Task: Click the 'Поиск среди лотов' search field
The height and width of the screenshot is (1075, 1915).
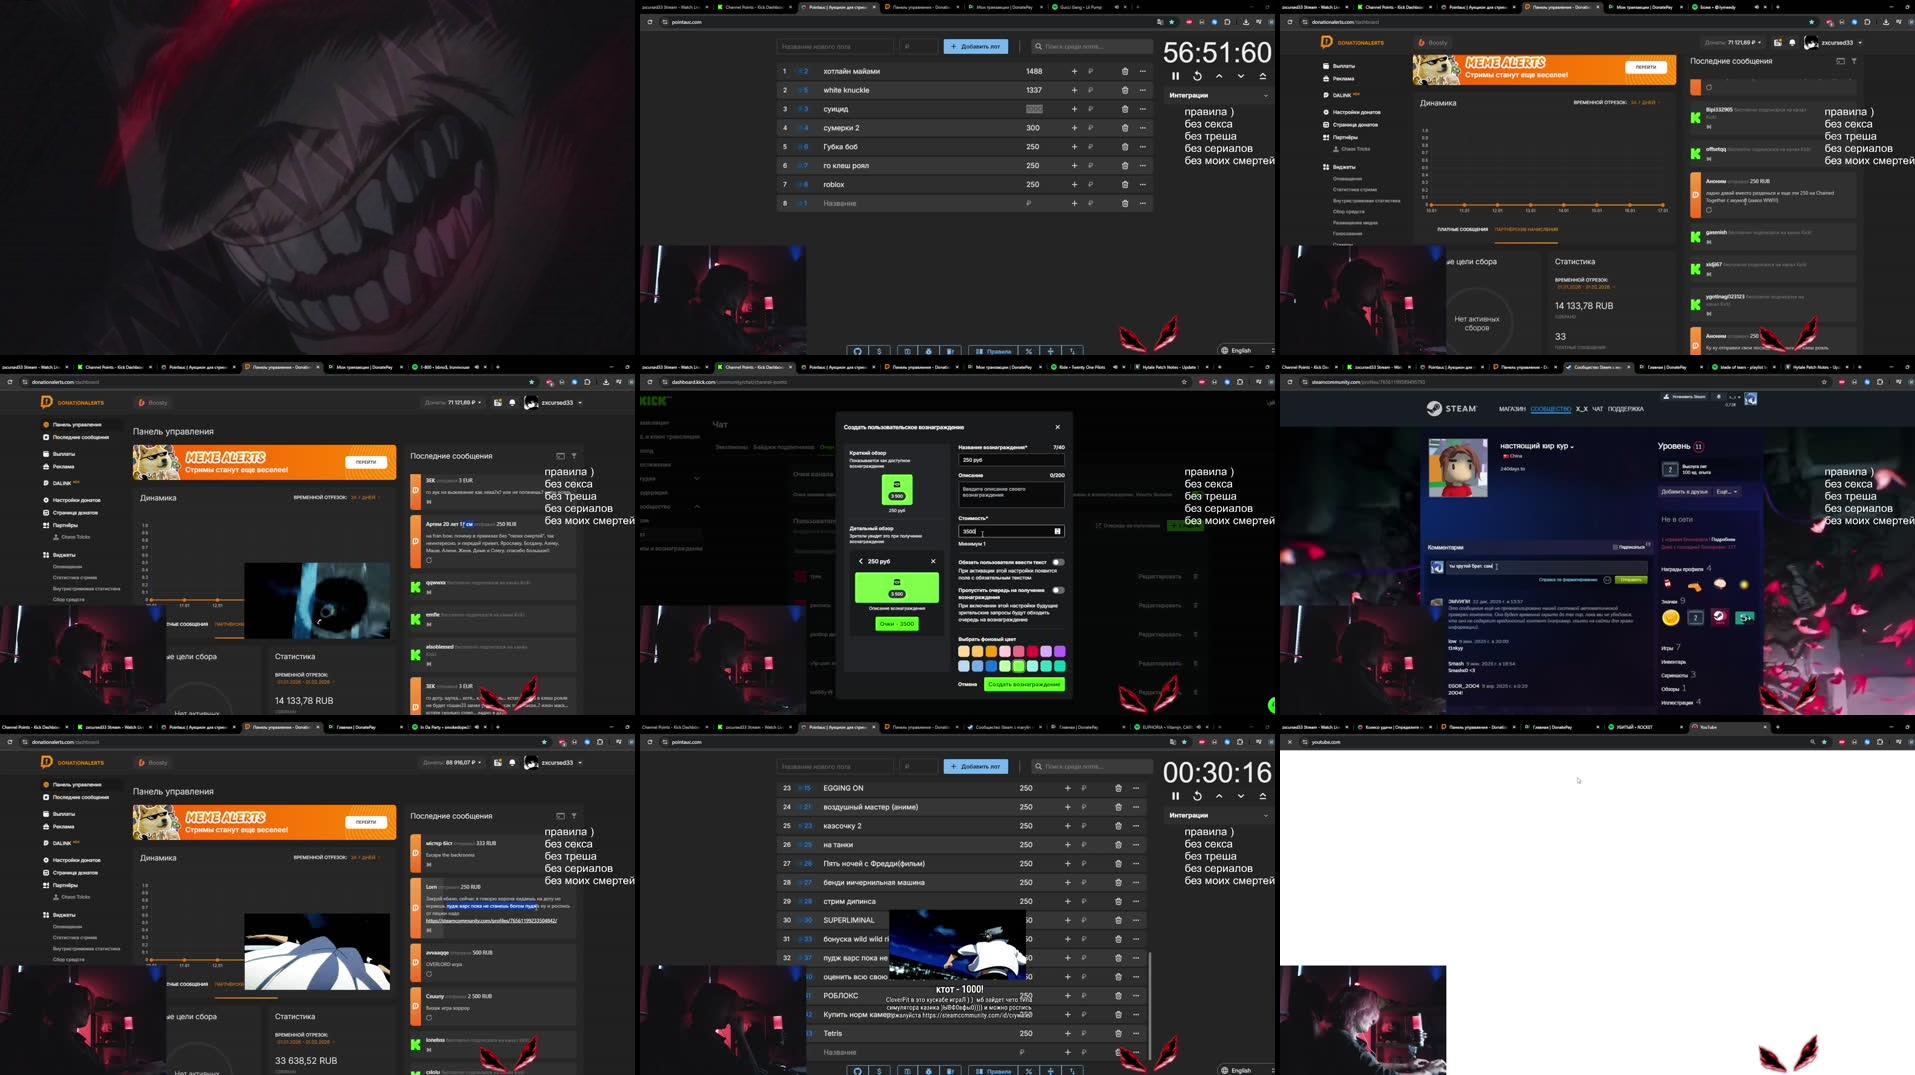Action: tap(1090, 46)
